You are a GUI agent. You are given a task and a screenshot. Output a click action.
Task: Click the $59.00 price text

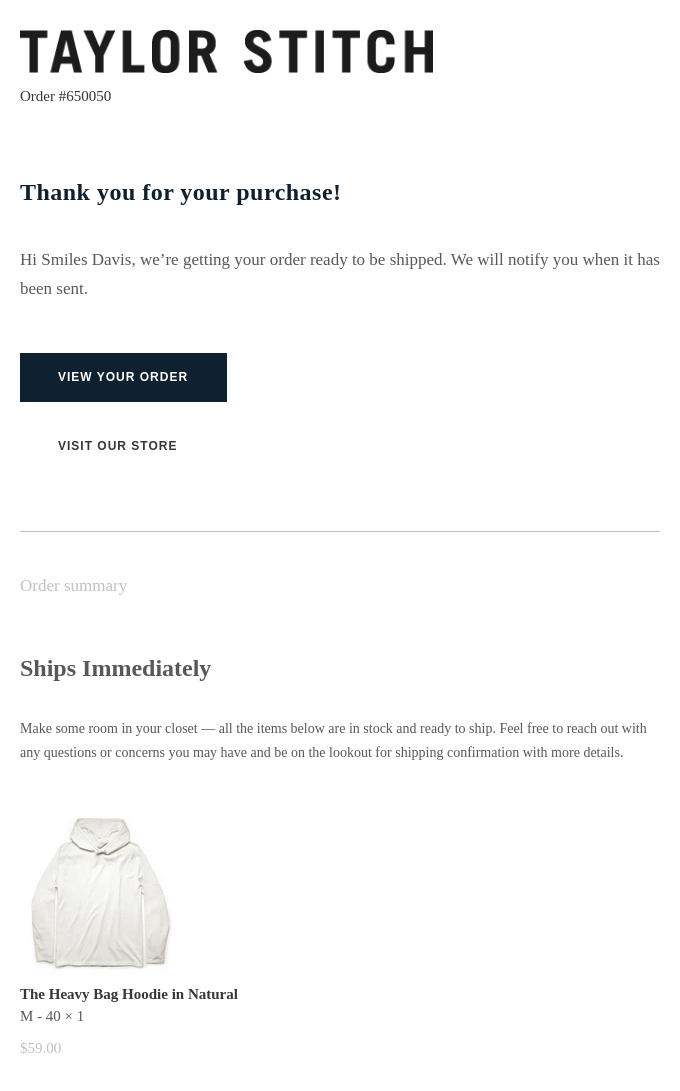[40, 1048]
